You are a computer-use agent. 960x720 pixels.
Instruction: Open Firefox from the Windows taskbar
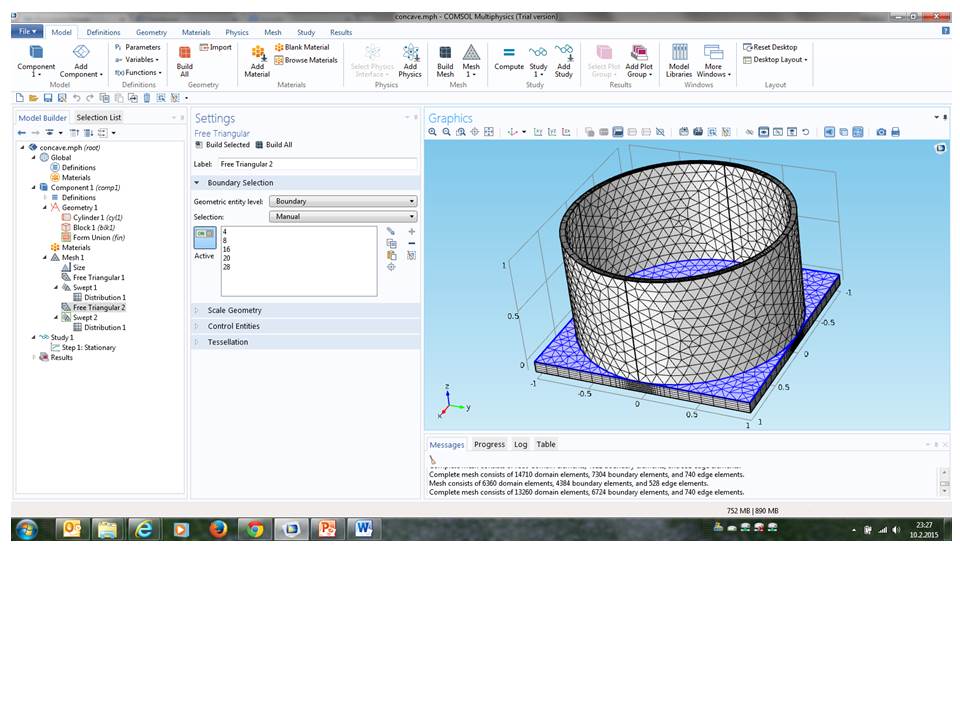pos(218,528)
